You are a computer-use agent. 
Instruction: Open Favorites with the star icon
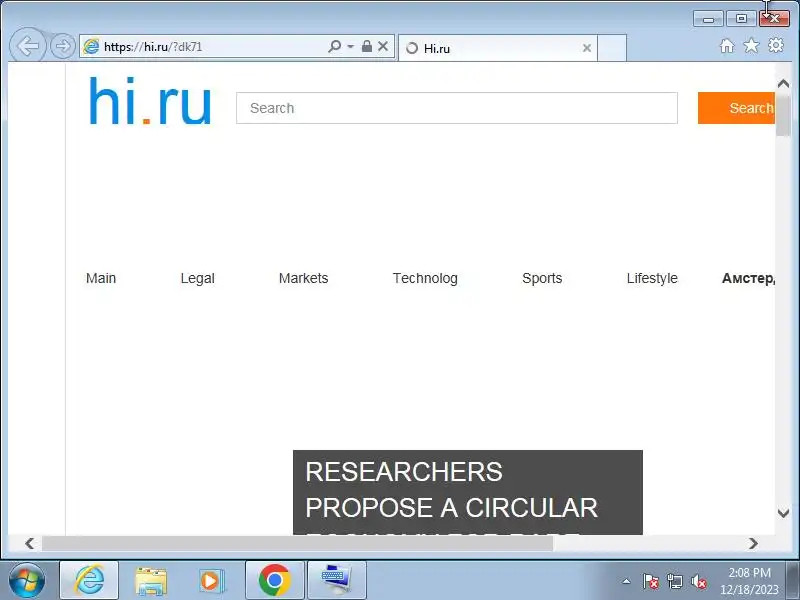tap(751, 46)
